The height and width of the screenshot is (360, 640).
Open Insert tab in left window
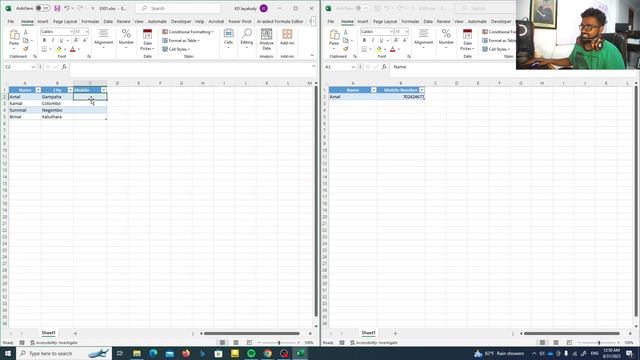(x=43, y=21)
